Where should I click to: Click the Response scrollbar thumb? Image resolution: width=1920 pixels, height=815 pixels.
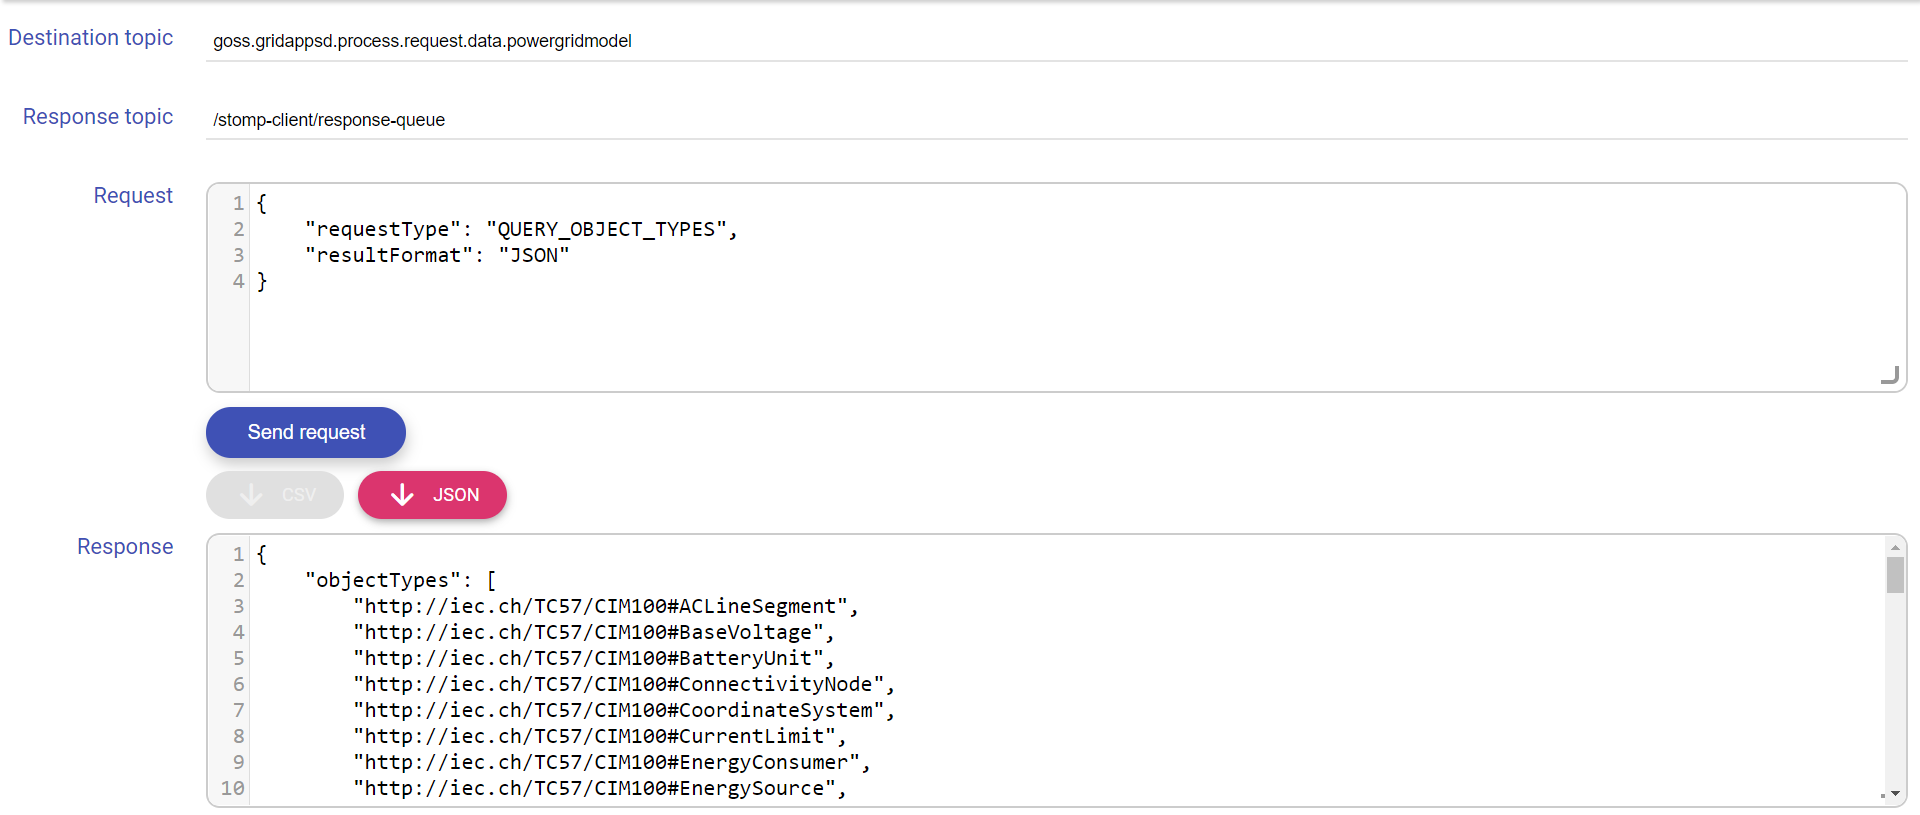pyautogui.click(x=1895, y=575)
